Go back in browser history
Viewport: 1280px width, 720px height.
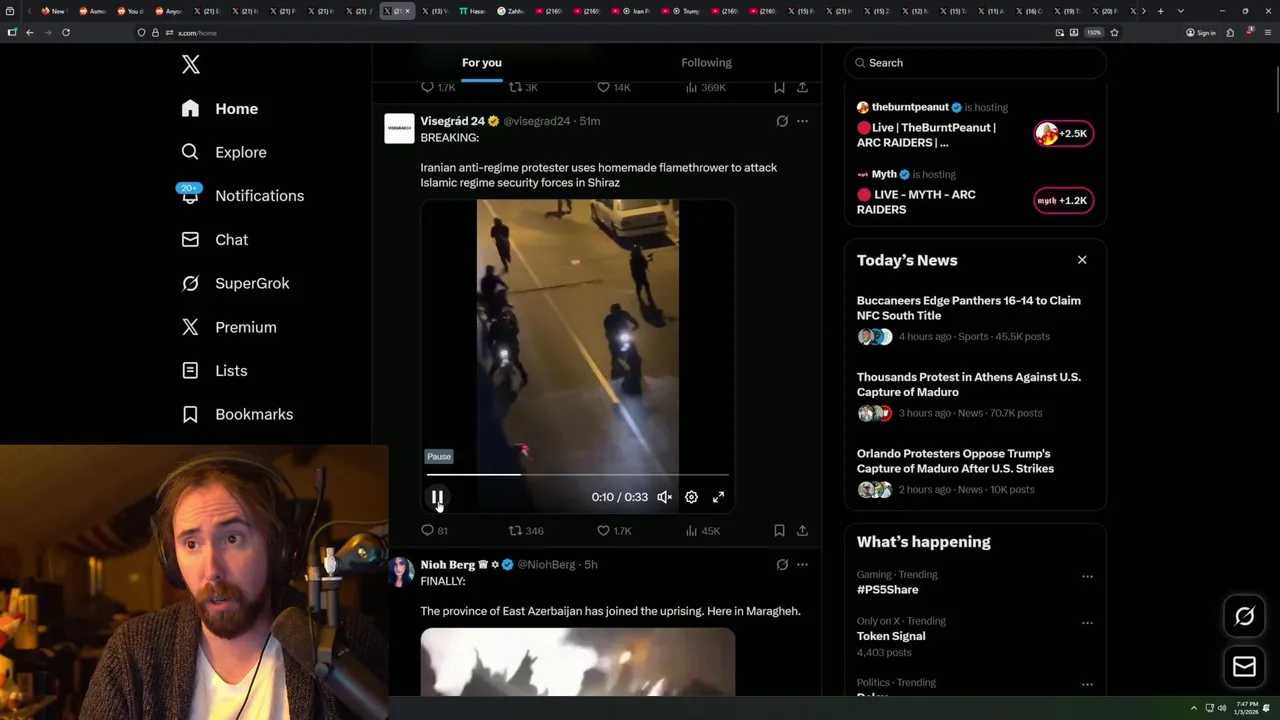click(30, 32)
